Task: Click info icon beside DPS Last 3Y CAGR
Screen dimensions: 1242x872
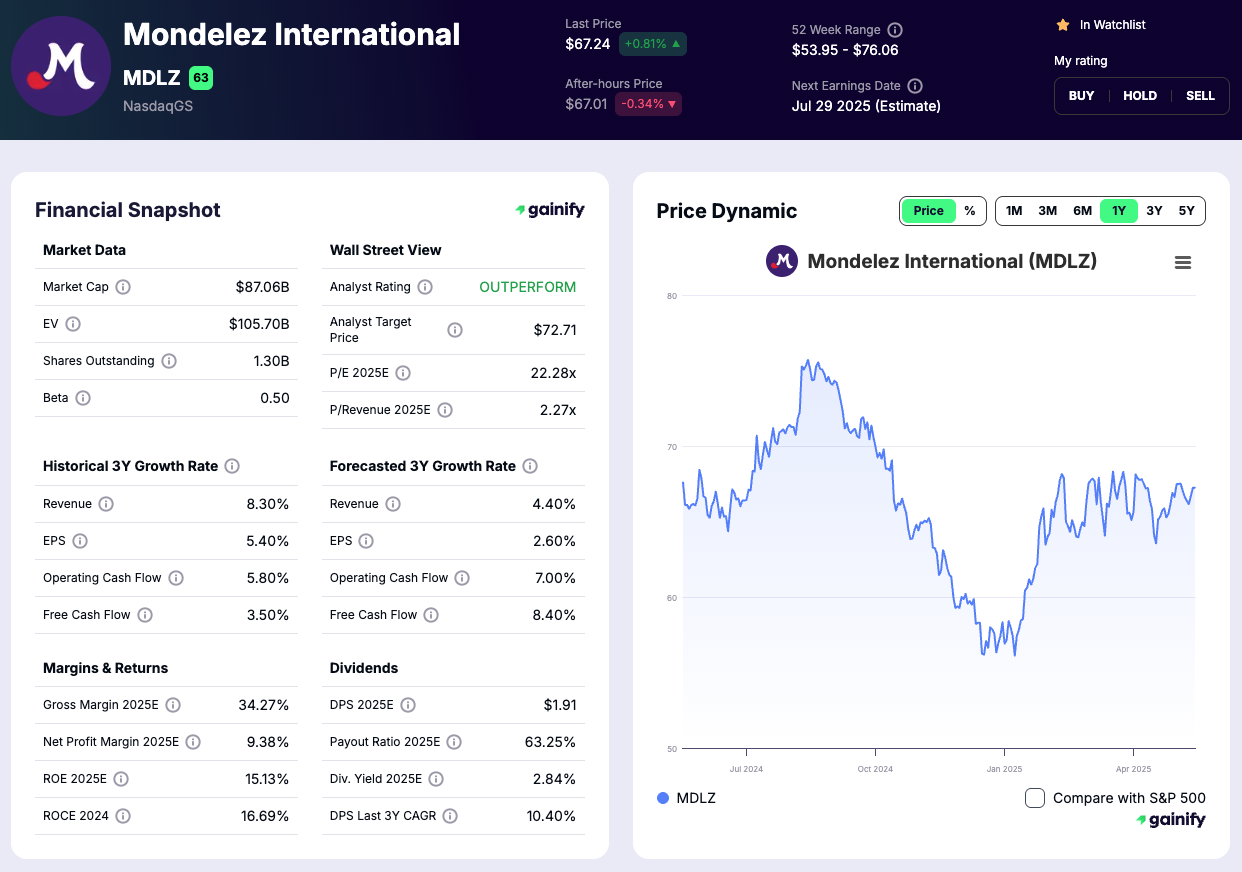Action: tap(450, 816)
